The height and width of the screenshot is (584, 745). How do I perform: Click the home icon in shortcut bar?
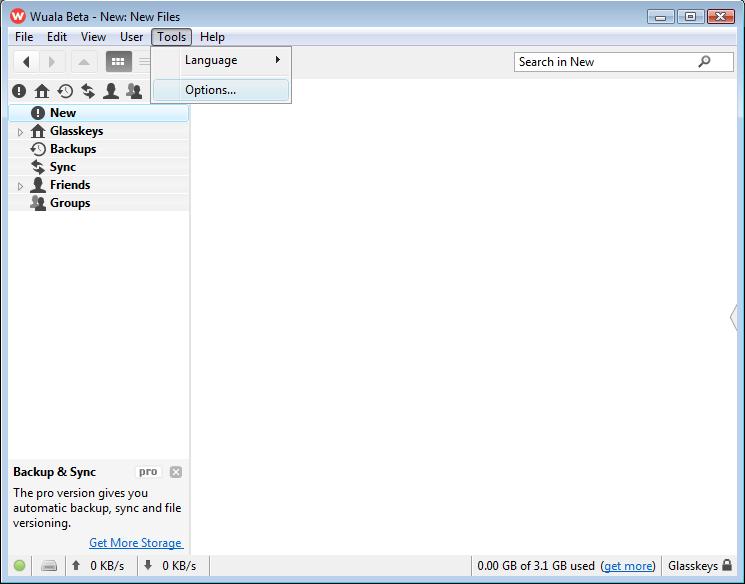click(42, 91)
